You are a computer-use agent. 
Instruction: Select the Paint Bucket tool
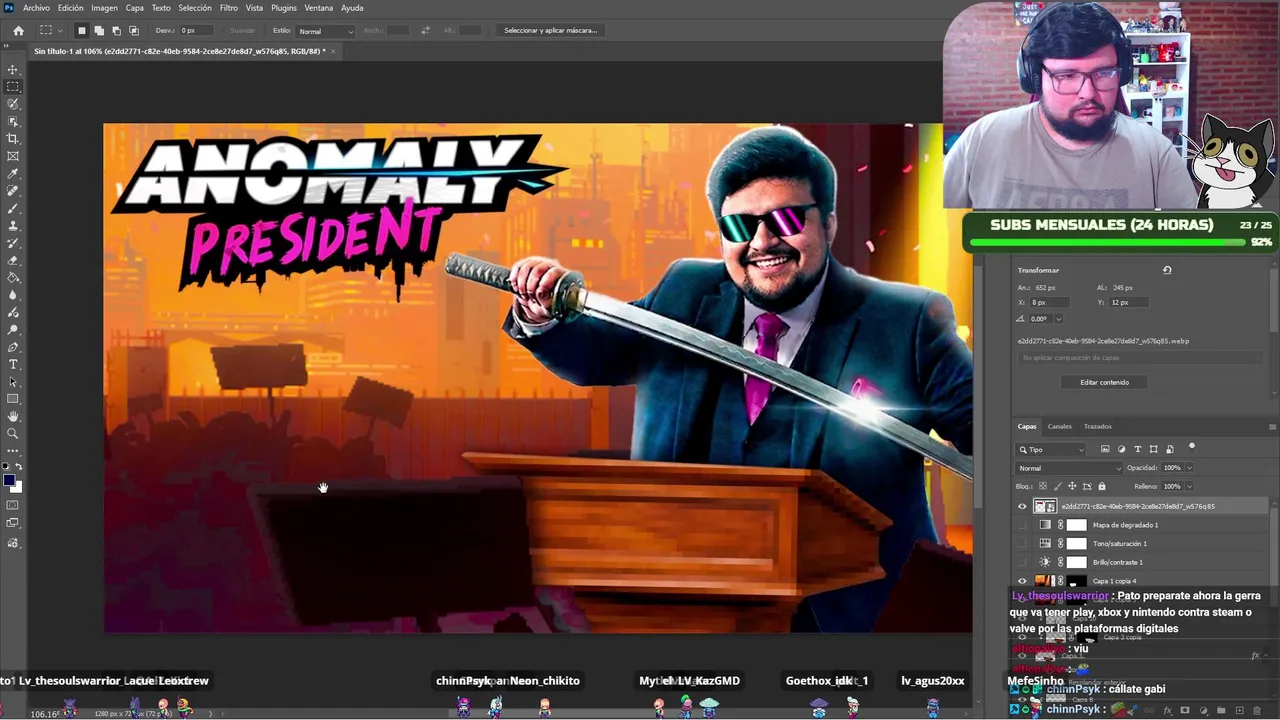(13, 278)
